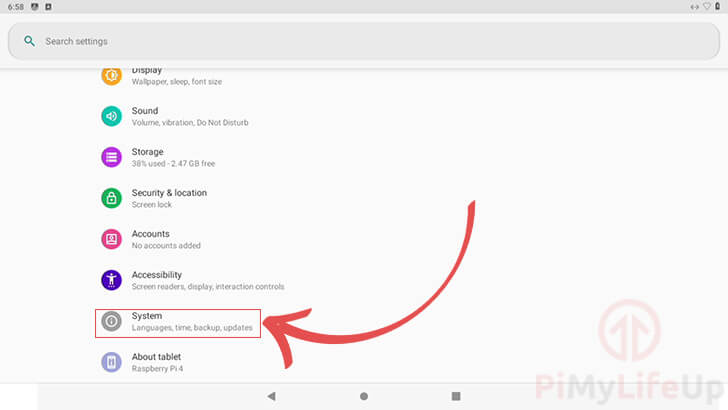Click "No accounts added" subtitle
The image size is (728, 410).
pyautogui.click(x=166, y=245)
